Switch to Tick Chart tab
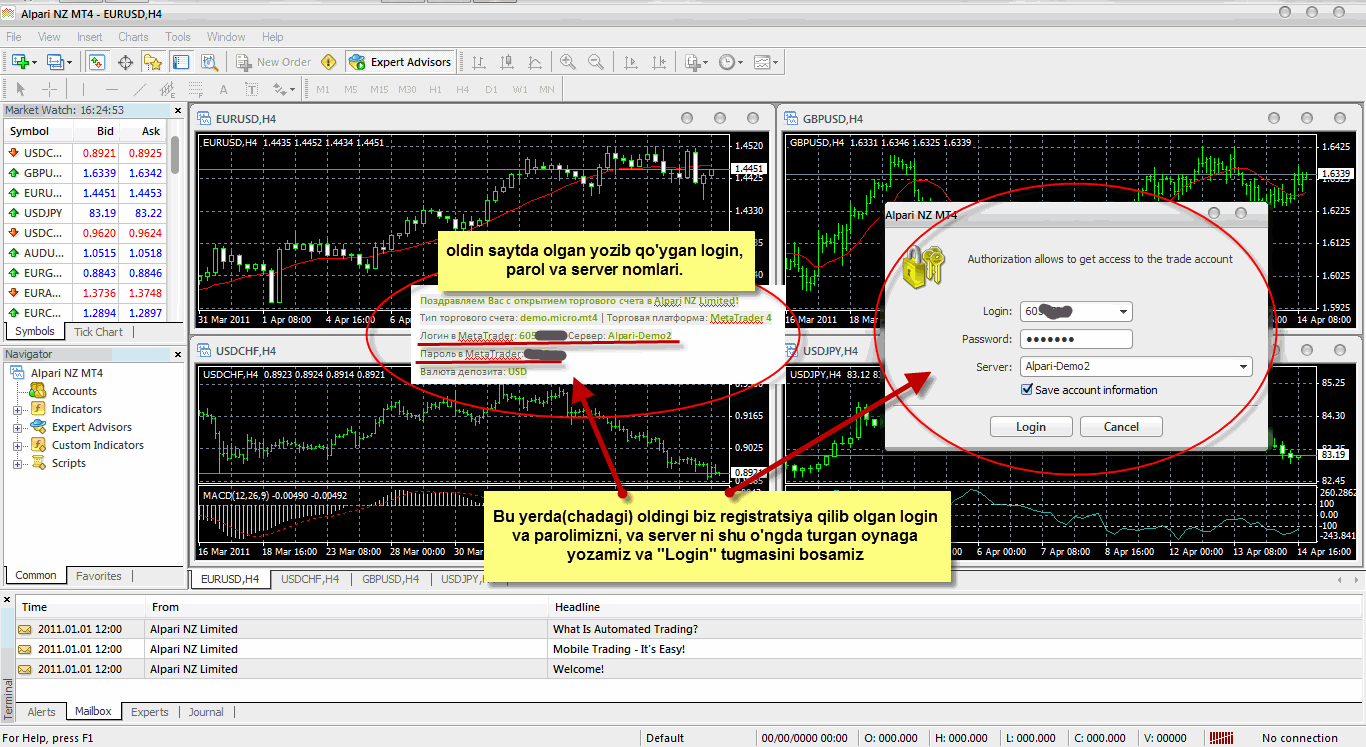 point(98,332)
